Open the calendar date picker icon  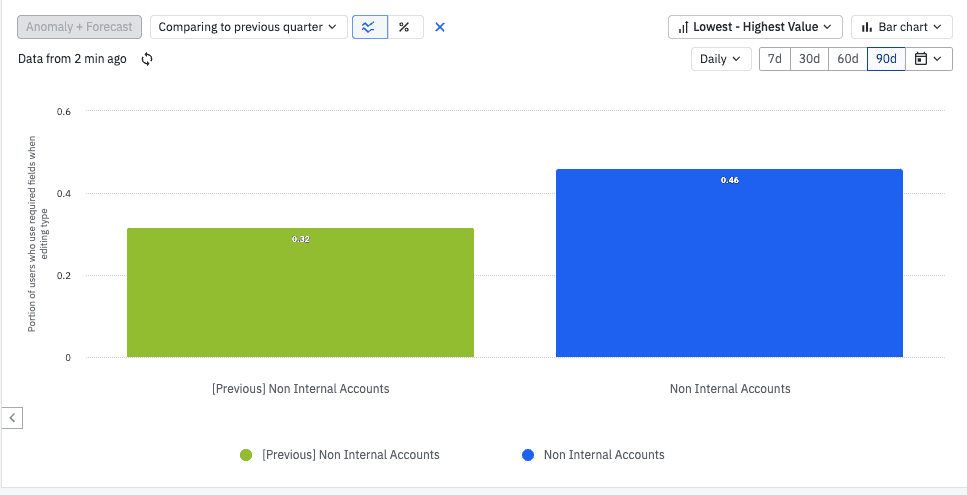click(x=929, y=59)
